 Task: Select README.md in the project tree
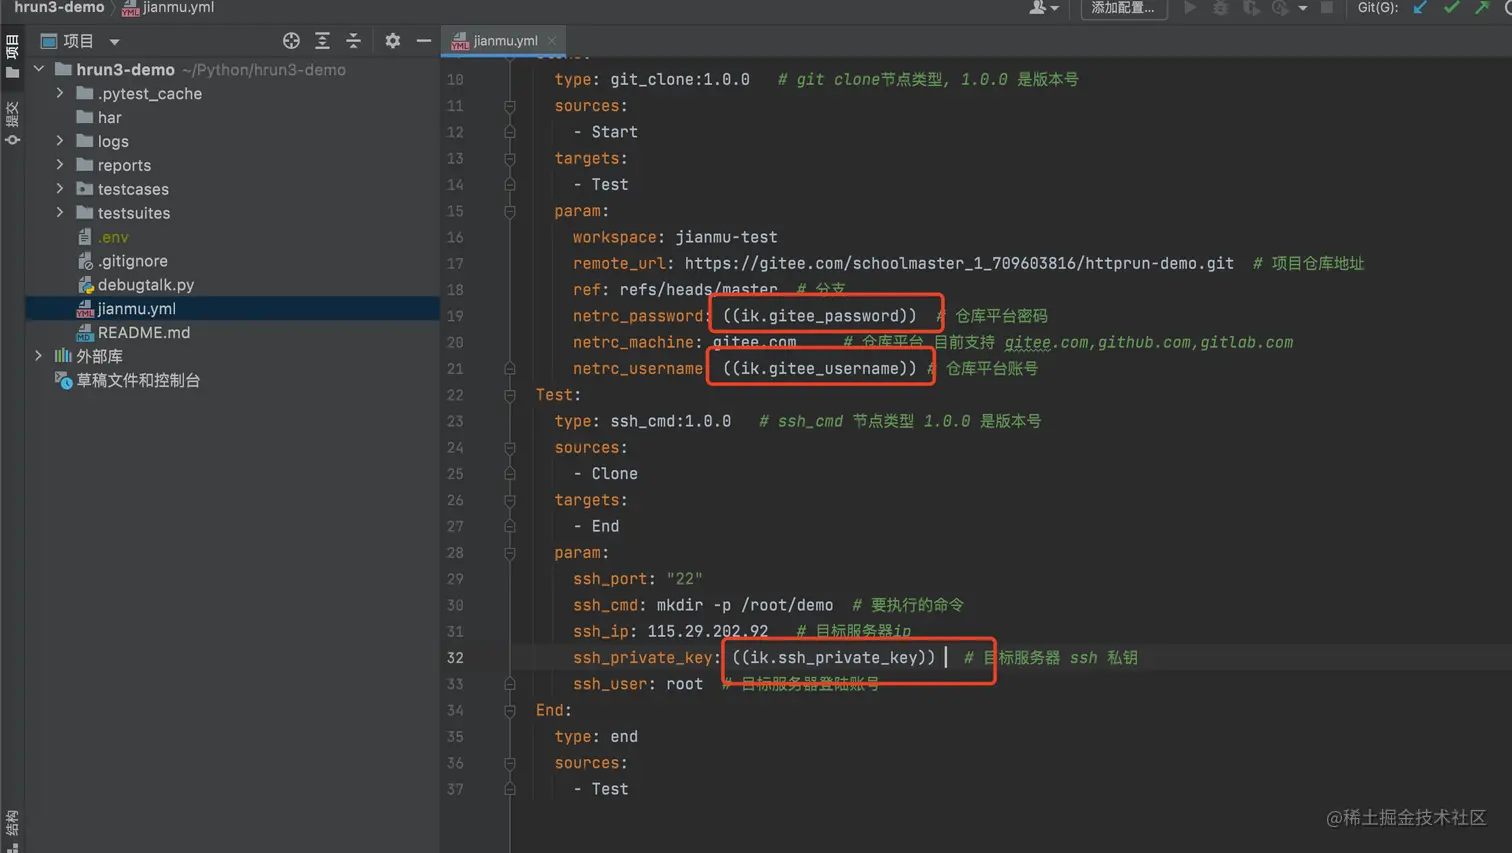[x=233, y=333]
